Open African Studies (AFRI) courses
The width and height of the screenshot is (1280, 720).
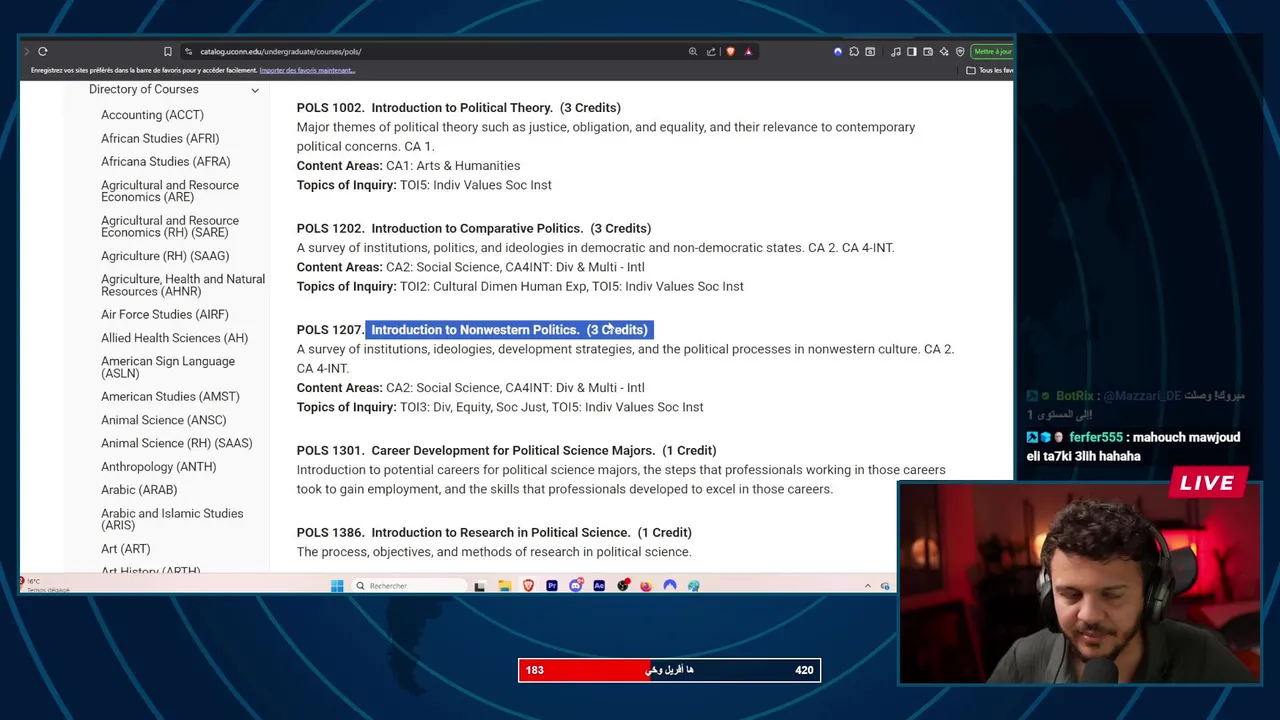point(160,138)
